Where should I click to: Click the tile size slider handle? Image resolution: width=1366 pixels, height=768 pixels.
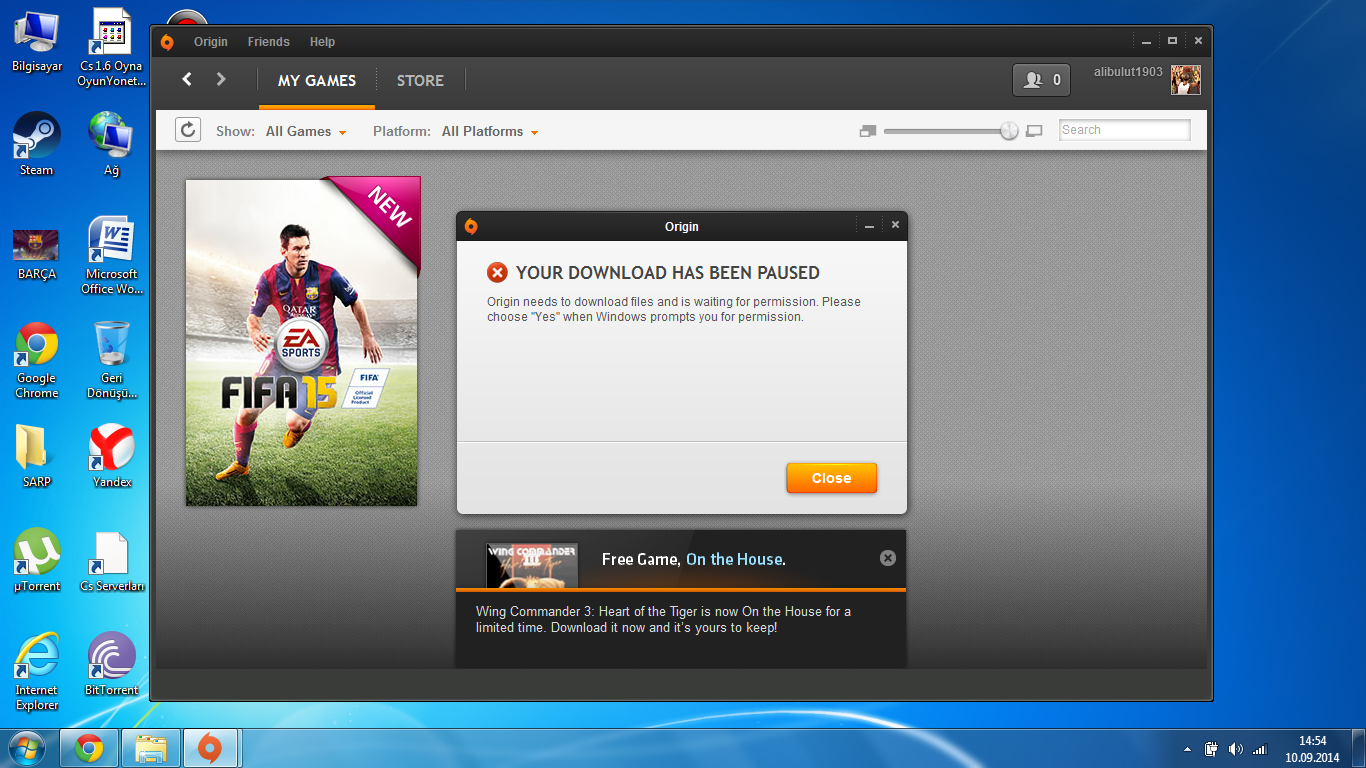(1009, 131)
